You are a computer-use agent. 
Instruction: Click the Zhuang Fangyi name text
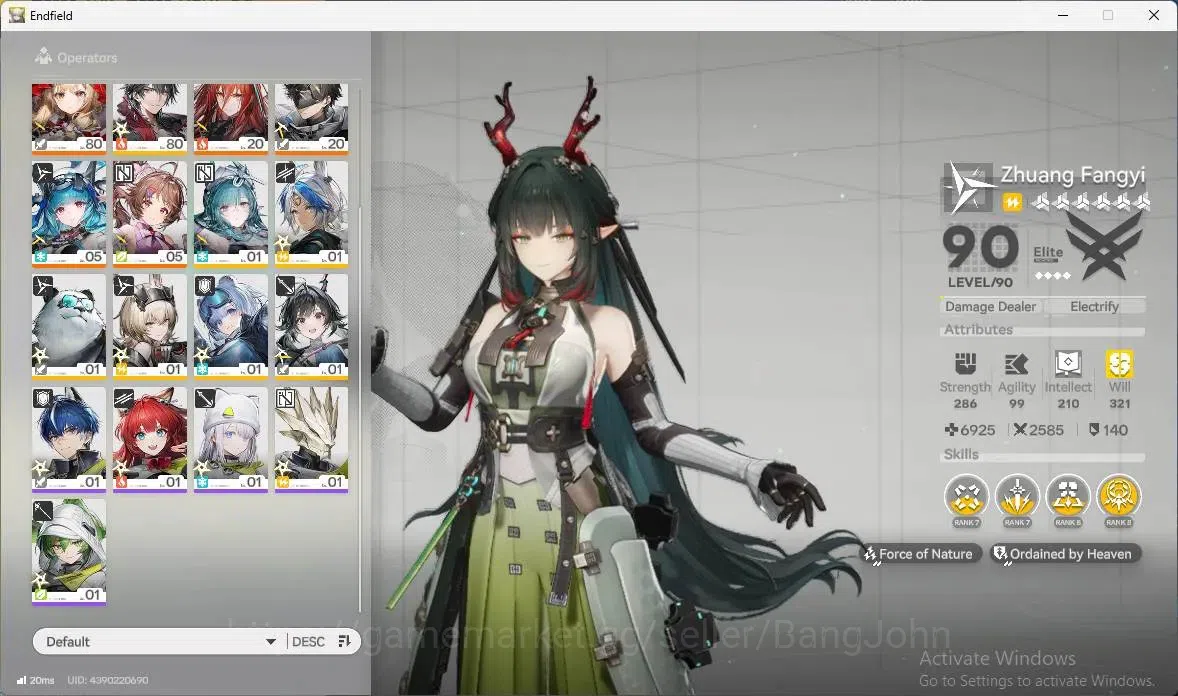coord(1073,175)
